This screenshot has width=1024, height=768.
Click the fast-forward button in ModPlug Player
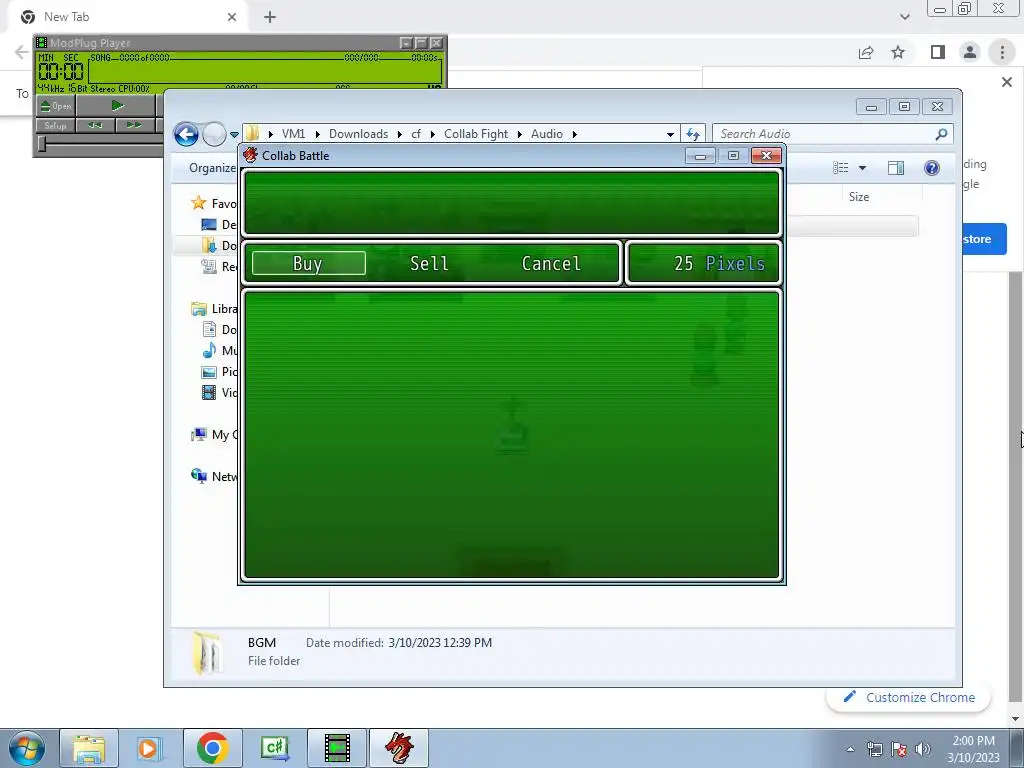(134, 125)
